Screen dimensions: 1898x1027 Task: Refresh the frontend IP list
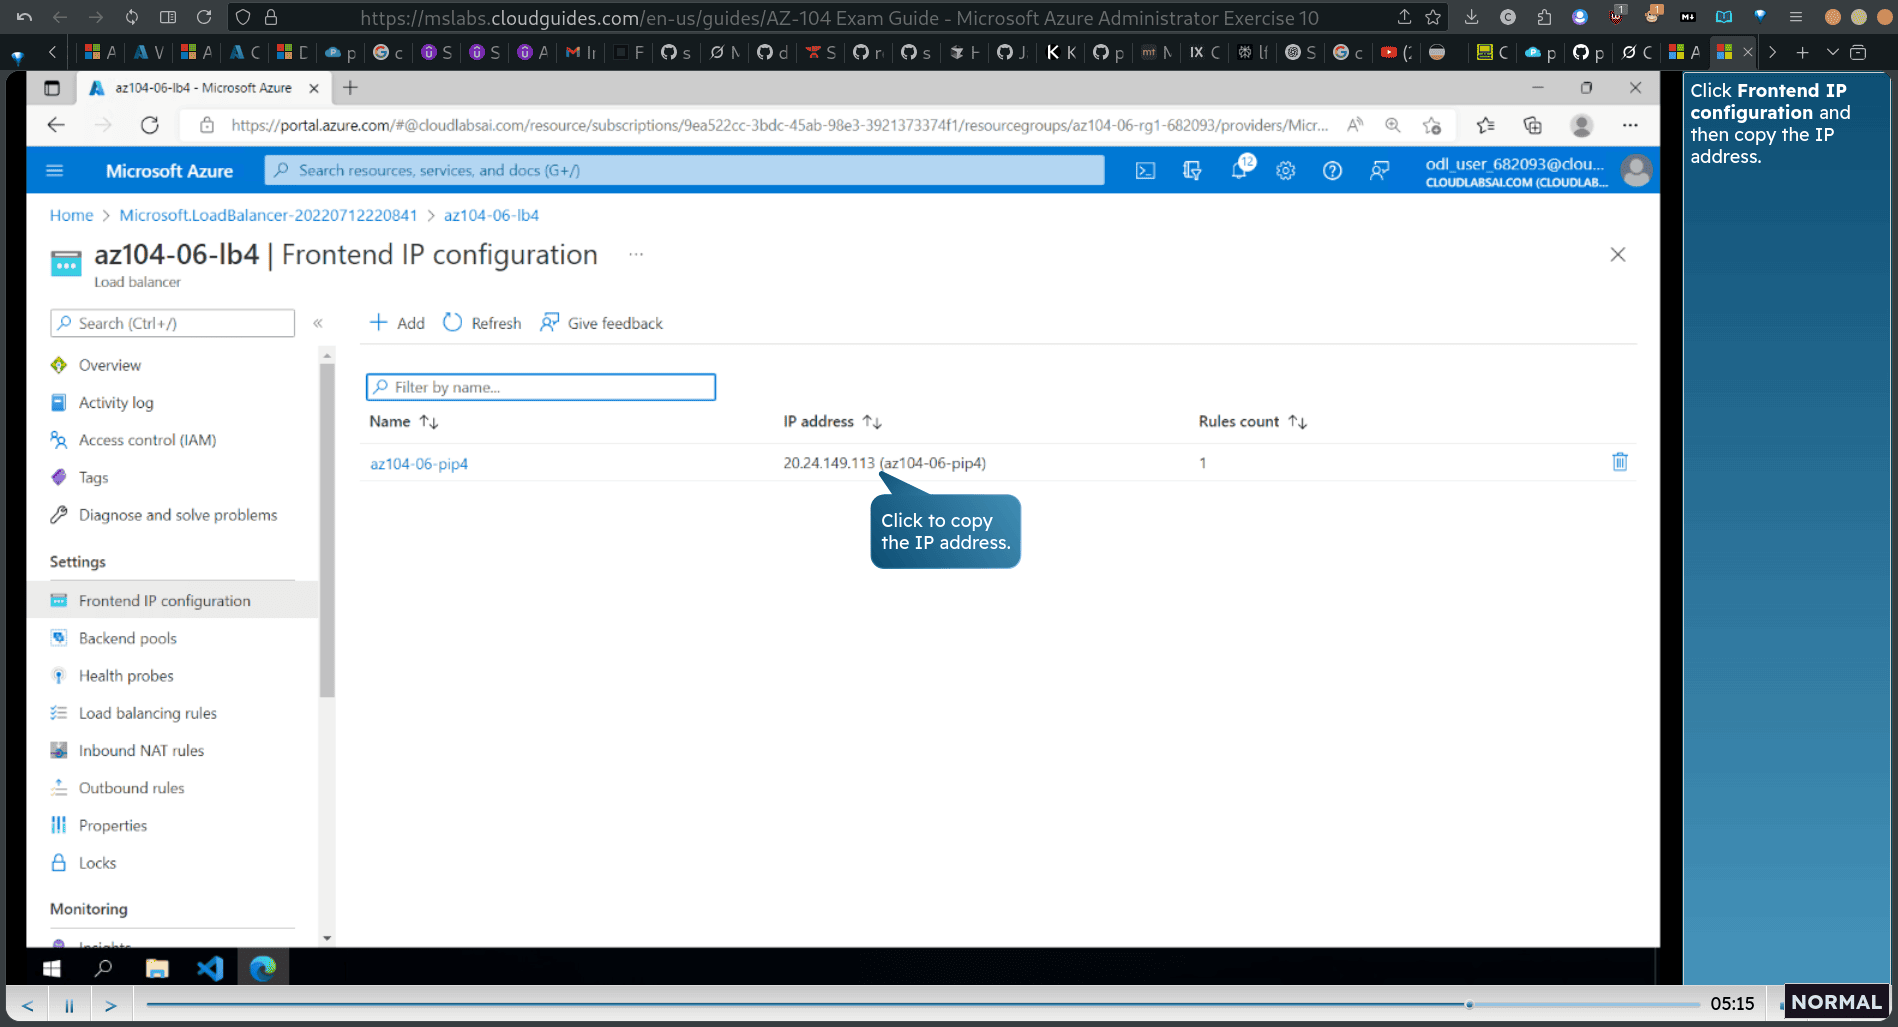point(482,323)
